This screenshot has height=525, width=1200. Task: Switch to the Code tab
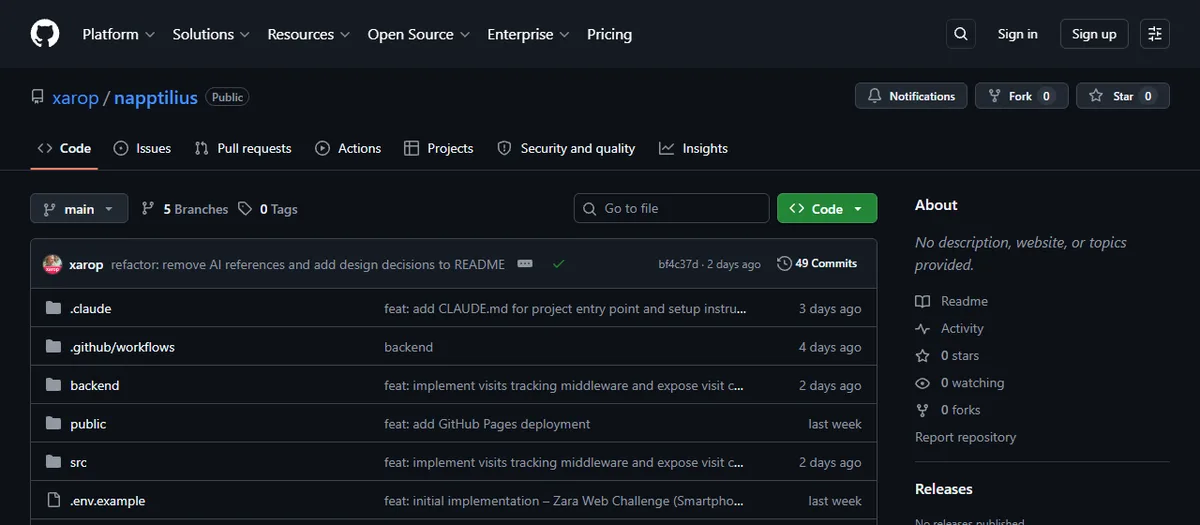pos(64,148)
